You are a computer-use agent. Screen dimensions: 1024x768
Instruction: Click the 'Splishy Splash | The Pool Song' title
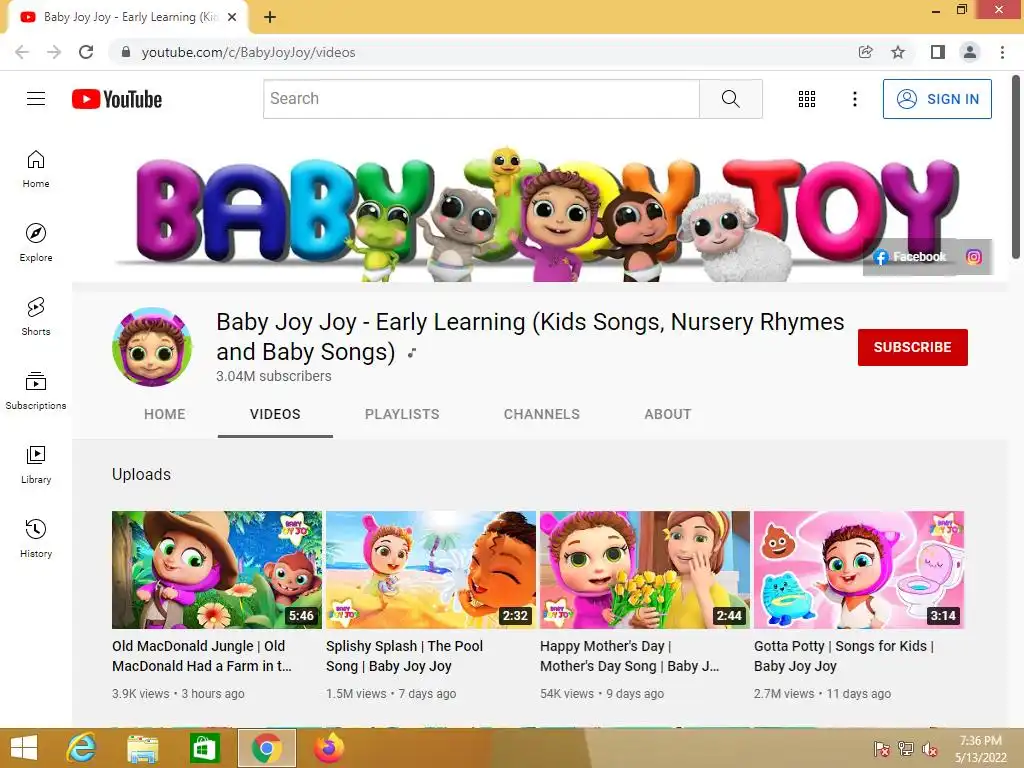[404, 656]
